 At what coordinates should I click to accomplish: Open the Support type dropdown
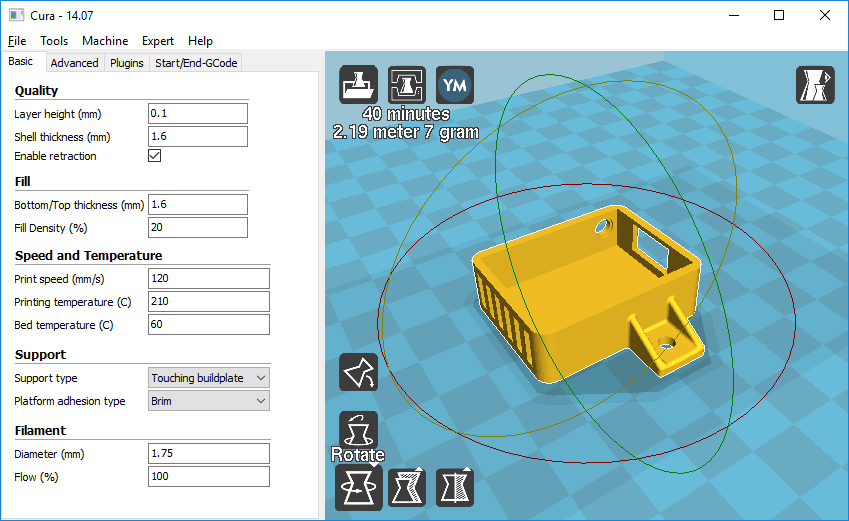click(x=208, y=378)
